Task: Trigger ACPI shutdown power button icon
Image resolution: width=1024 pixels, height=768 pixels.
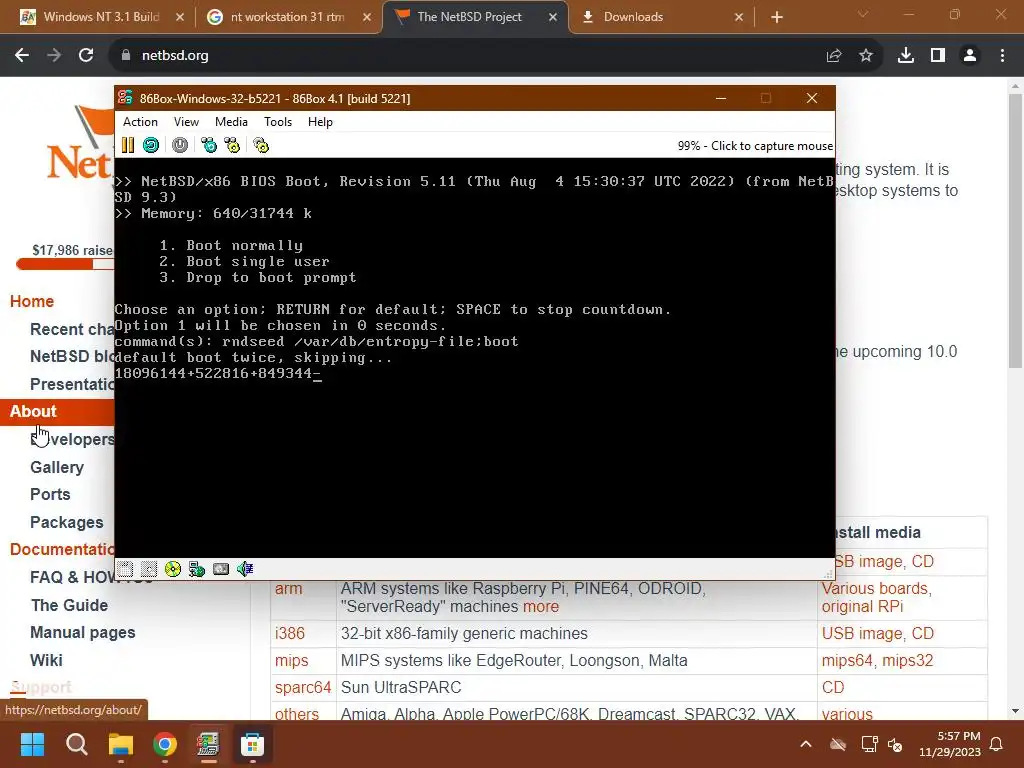Action: tap(180, 145)
